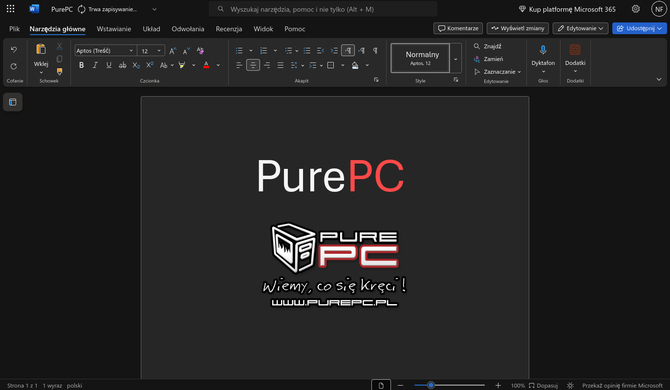Click Kup platformę Microsoft 365 link
The image size is (670, 390).
[x=567, y=9]
